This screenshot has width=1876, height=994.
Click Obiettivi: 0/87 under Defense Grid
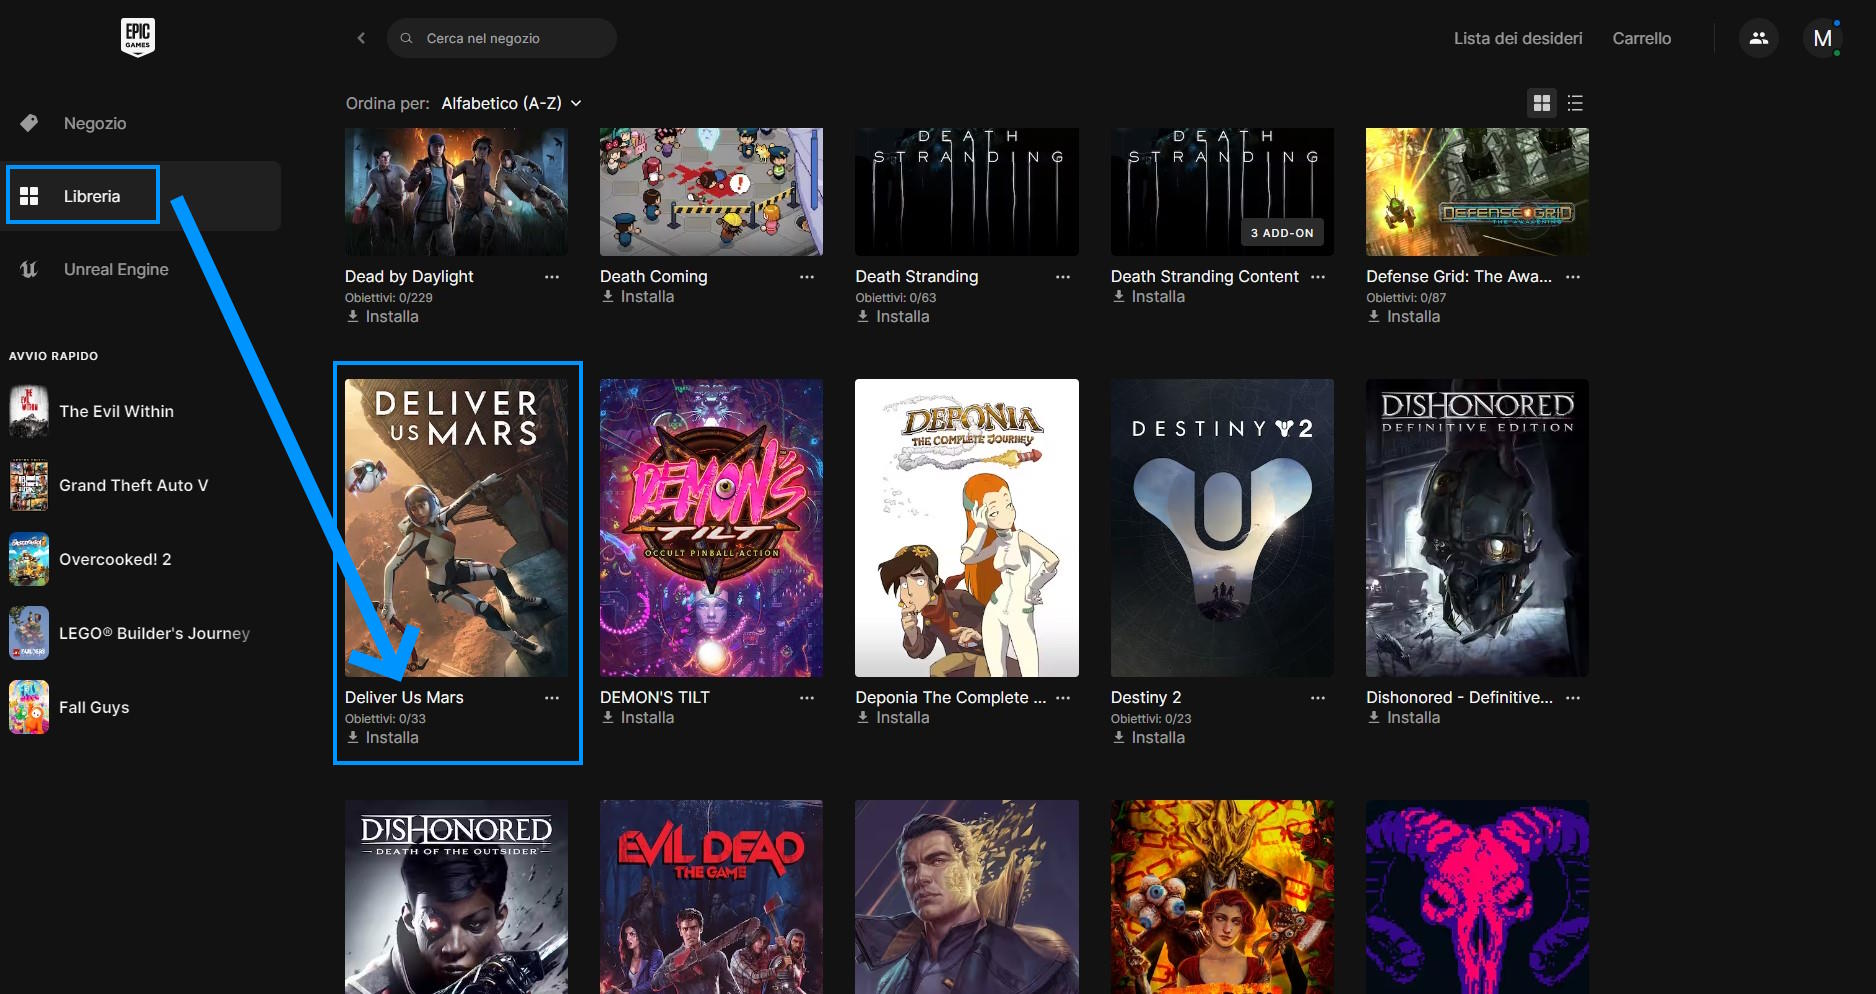1406,297
